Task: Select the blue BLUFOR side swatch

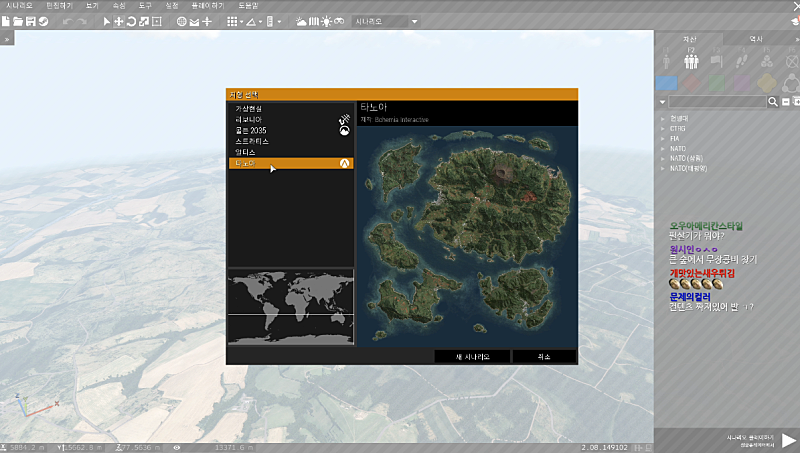Action: pyautogui.click(x=667, y=83)
